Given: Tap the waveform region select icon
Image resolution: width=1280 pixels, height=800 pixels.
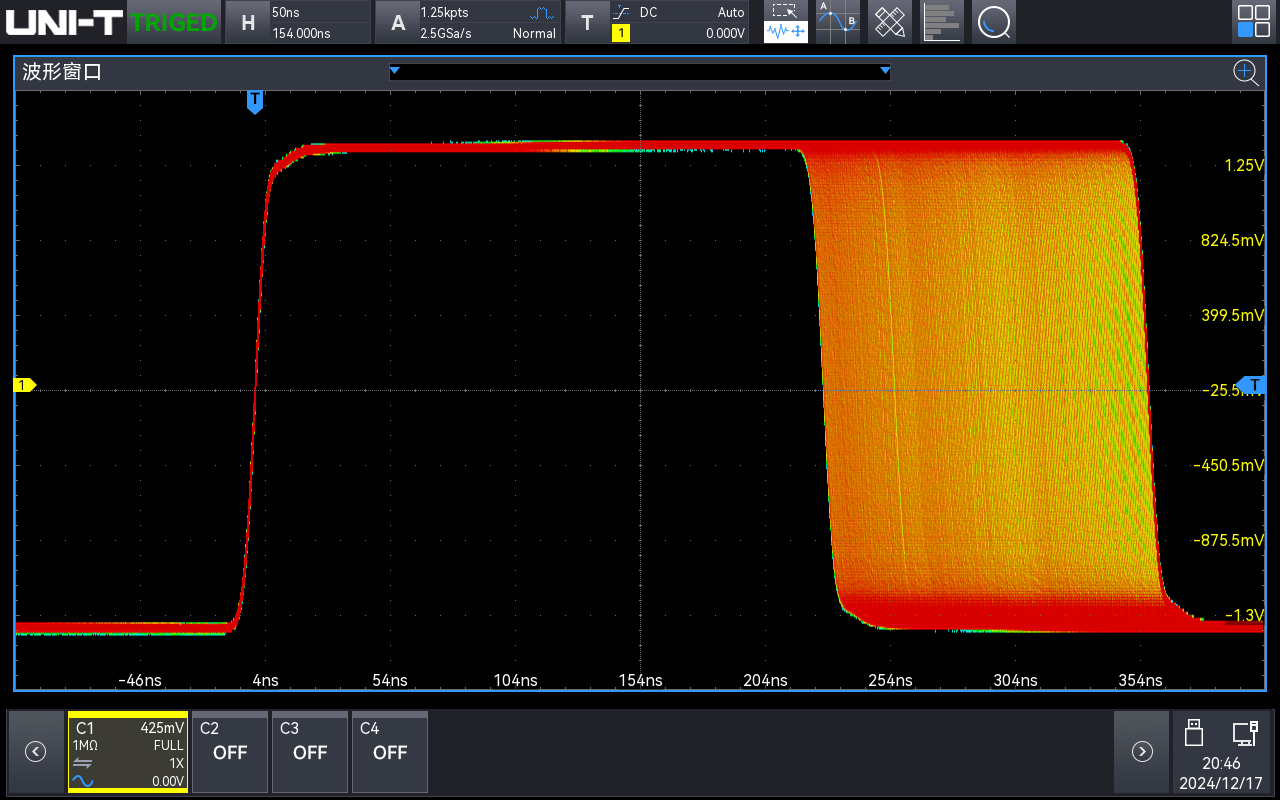Looking at the screenshot, I should (786, 22).
